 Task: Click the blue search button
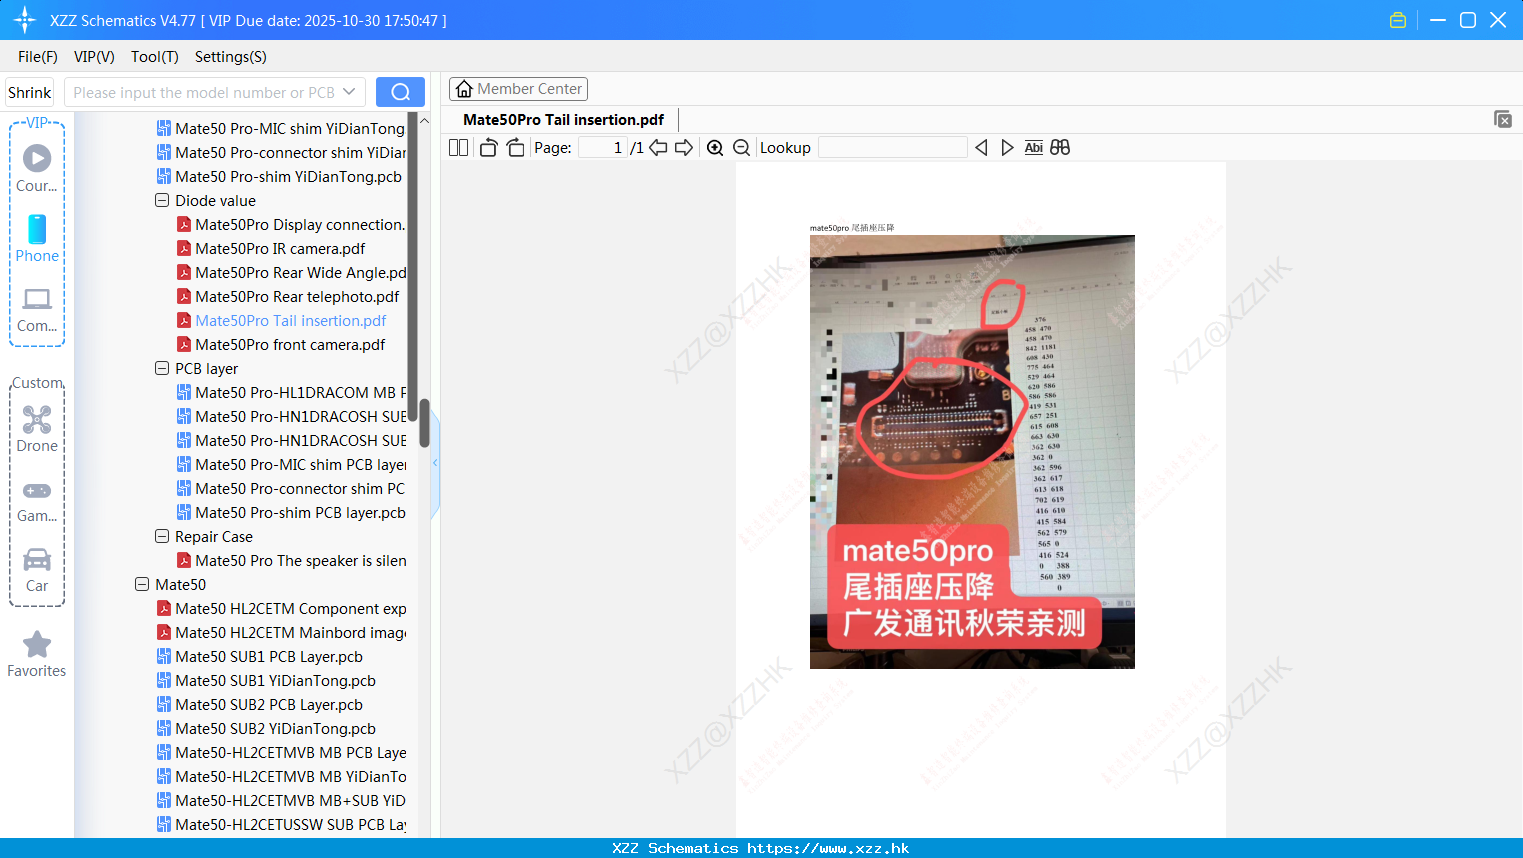point(400,92)
